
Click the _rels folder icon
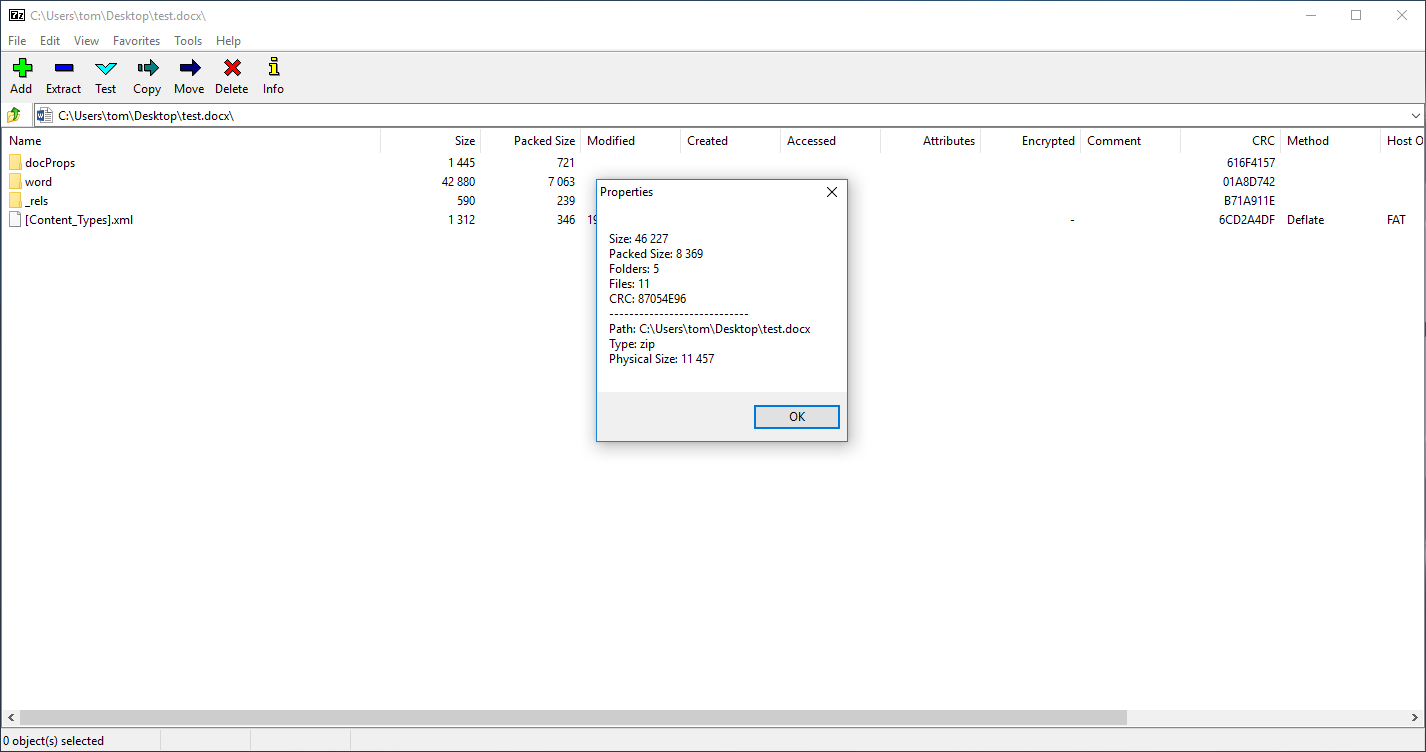point(15,200)
